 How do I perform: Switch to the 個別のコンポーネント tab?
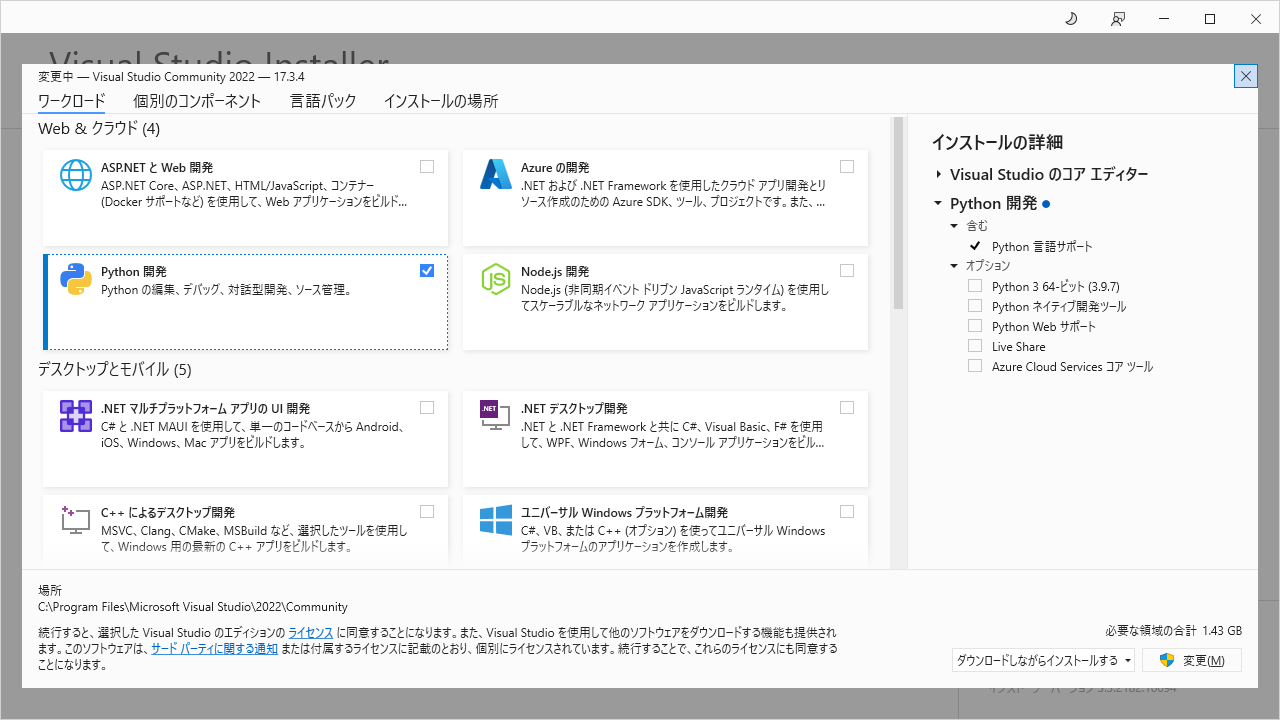coord(197,101)
